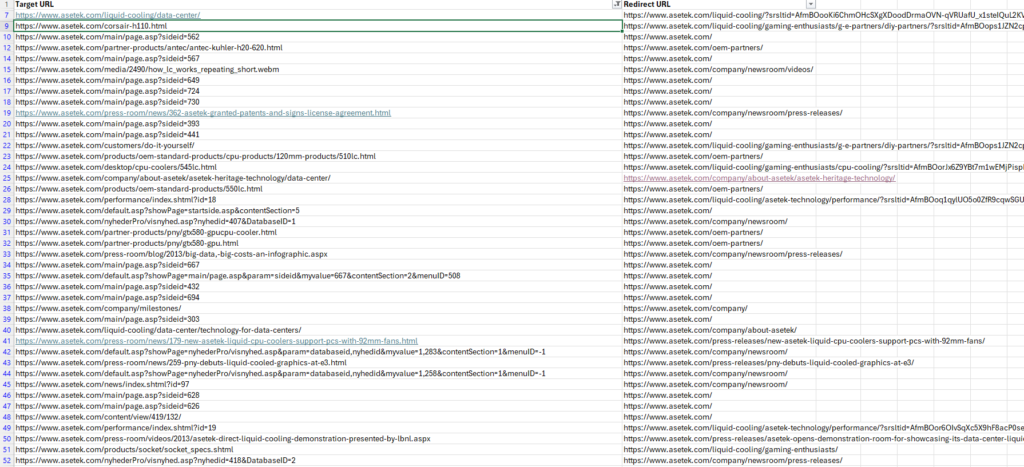This screenshot has width=1024, height=467.
Task: Select the antec-kuhler-h20-620.html cell
Action: tap(317, 48)
